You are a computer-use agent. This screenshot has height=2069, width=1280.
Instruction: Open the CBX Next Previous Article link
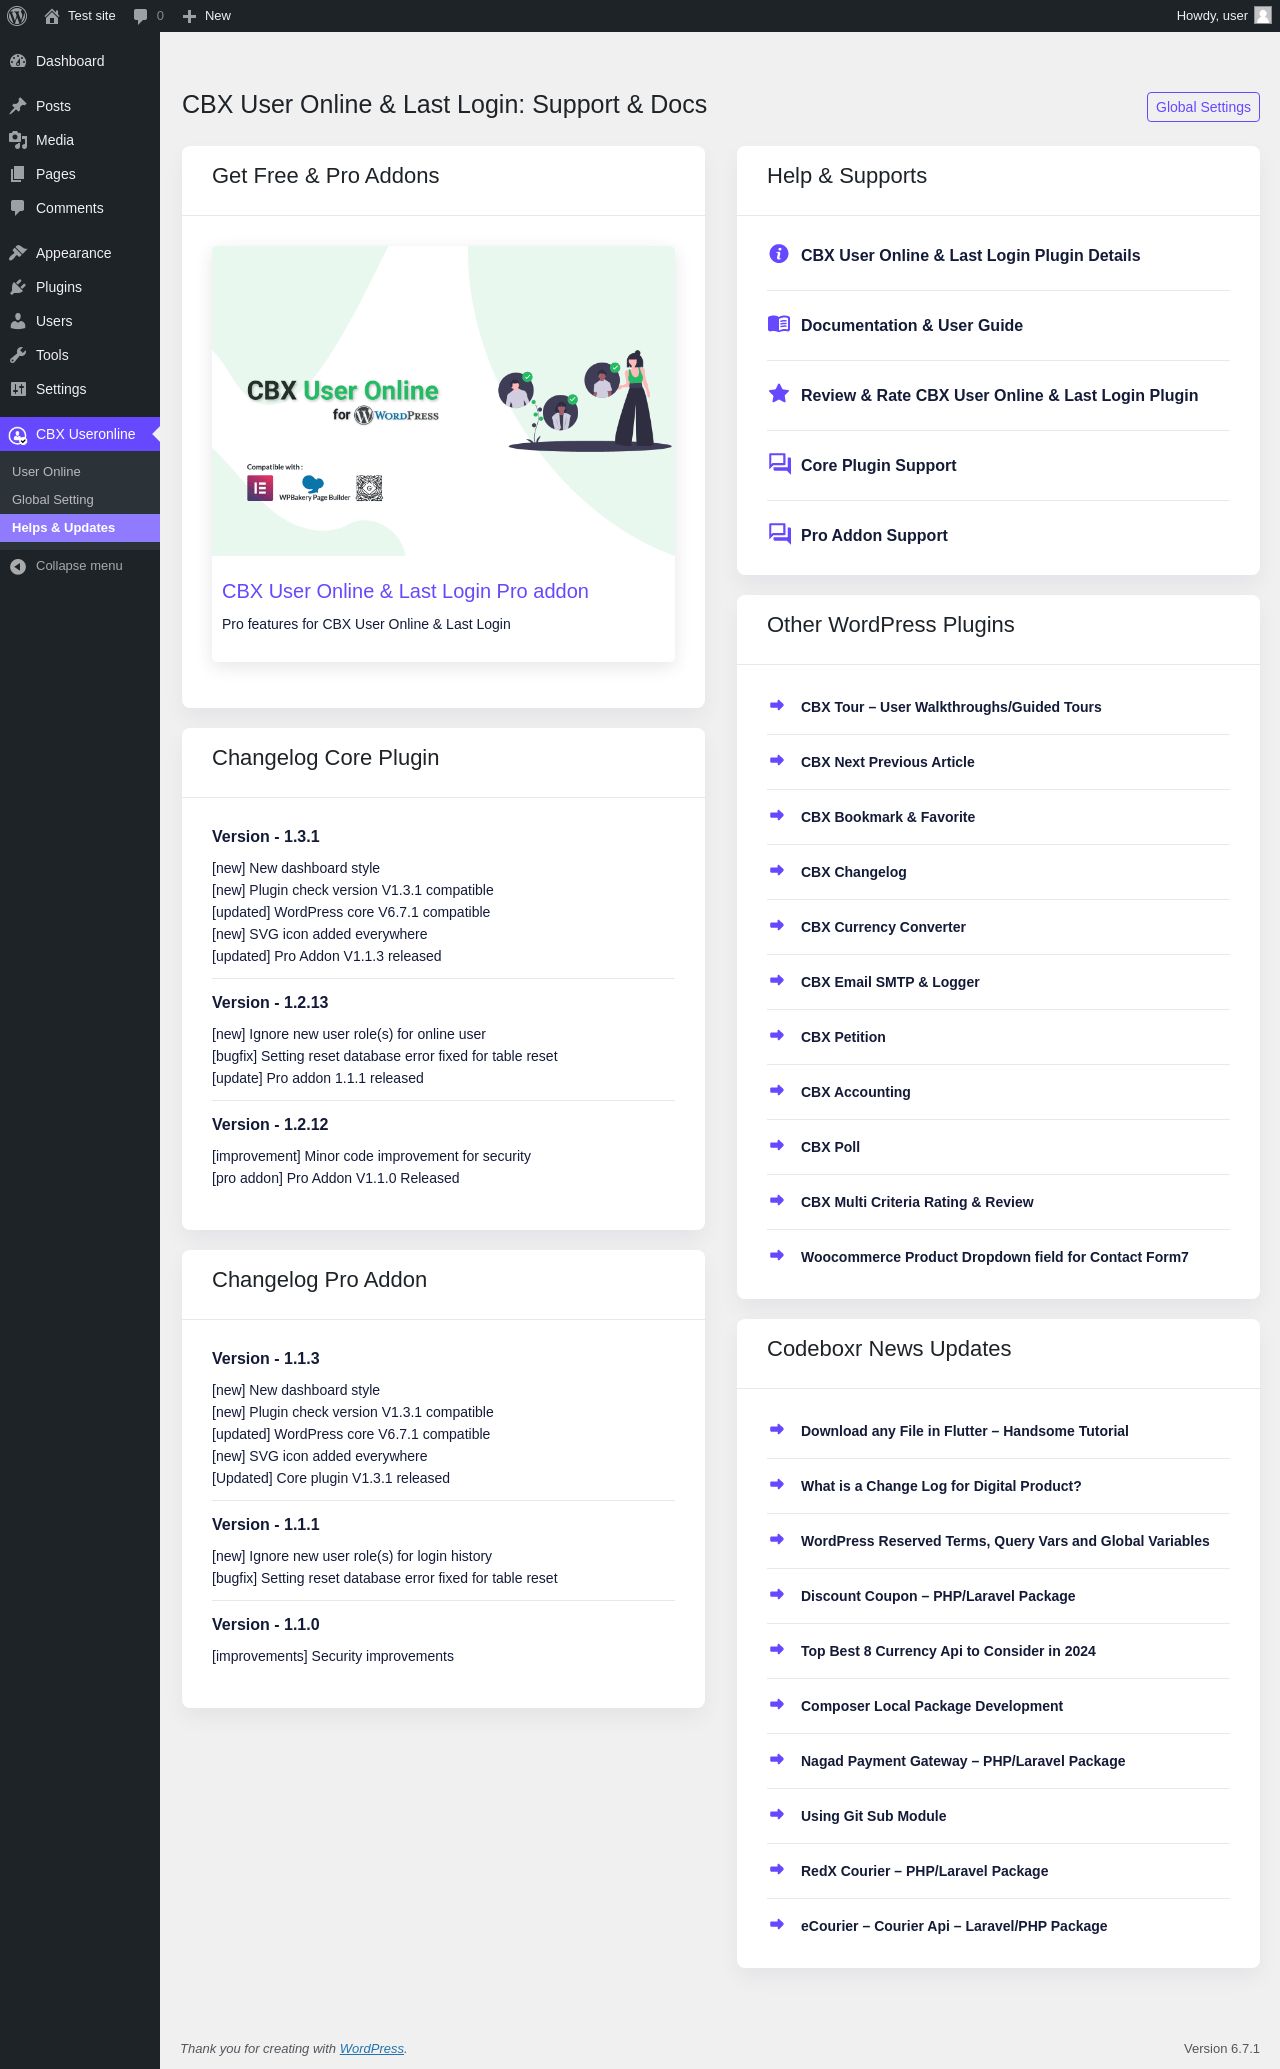click(x=888, y=762)
